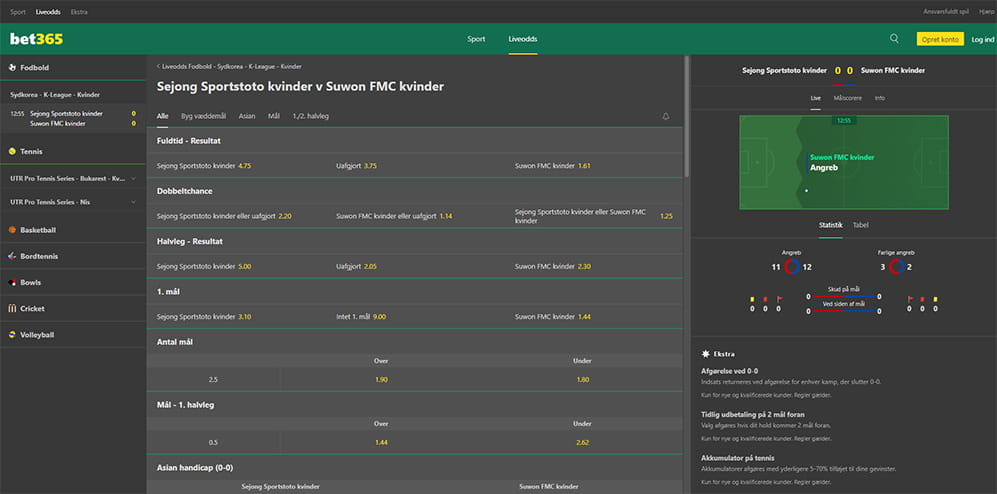997x494 pixels.
Task: Switch to the Live match tab
Action: tap(816, 99)
